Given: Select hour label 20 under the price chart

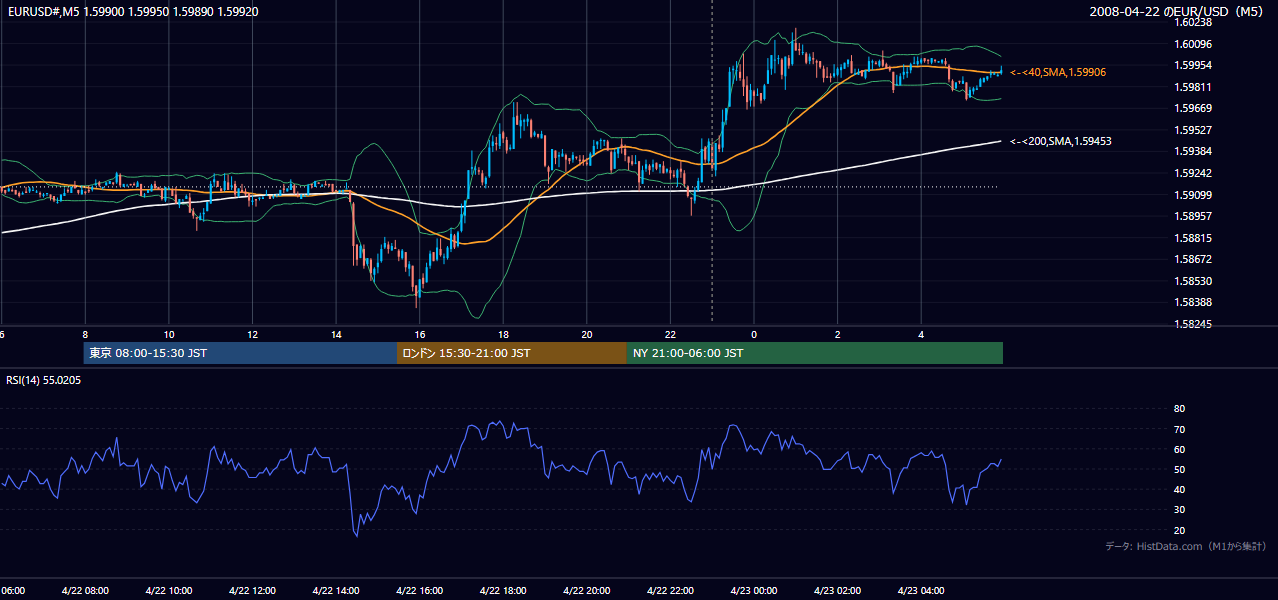Looking at the screenshot, I should click(x=587, y=334).
